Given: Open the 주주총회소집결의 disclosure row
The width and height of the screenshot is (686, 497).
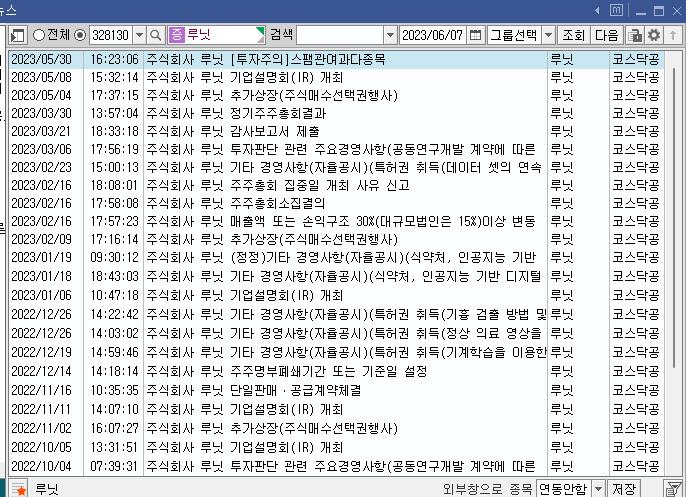Looking at the screenshot, I should point(336,203).
